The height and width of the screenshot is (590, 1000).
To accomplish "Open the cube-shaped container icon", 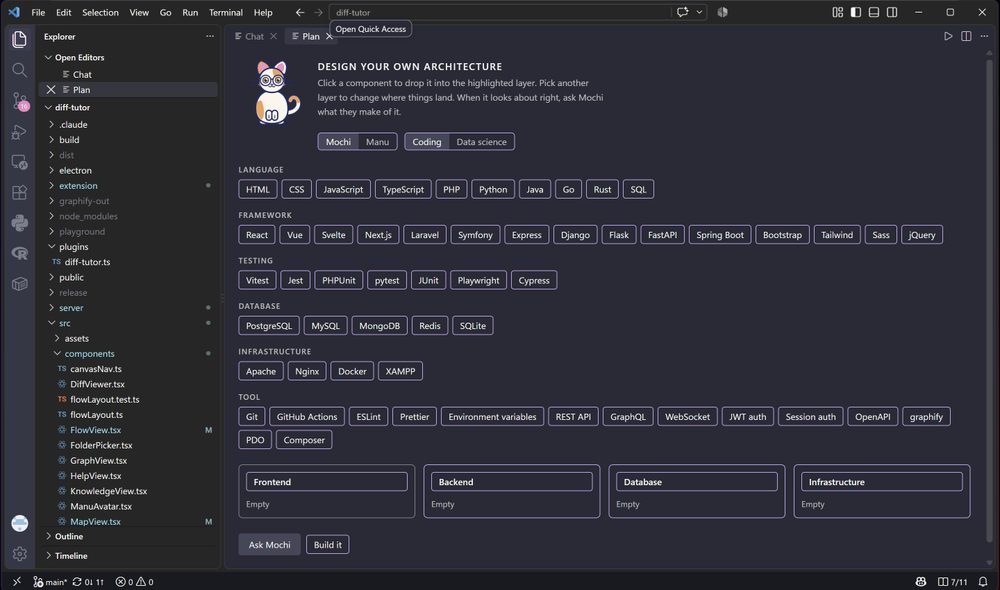I will click(19, 284).
